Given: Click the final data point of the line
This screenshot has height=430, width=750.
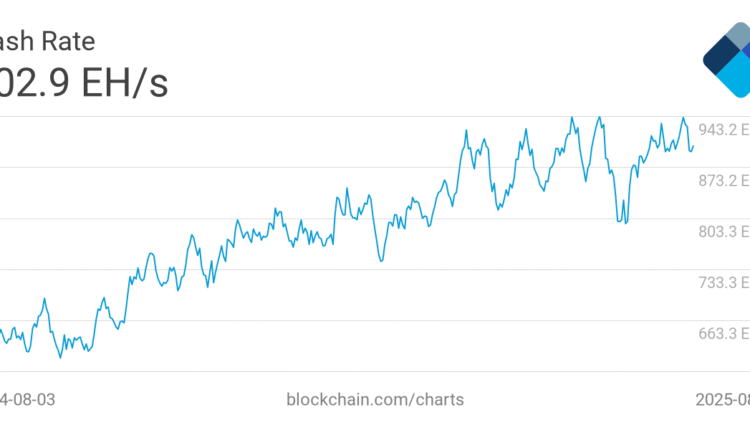Looking at the screenshot, I should (x=693, y=146).
